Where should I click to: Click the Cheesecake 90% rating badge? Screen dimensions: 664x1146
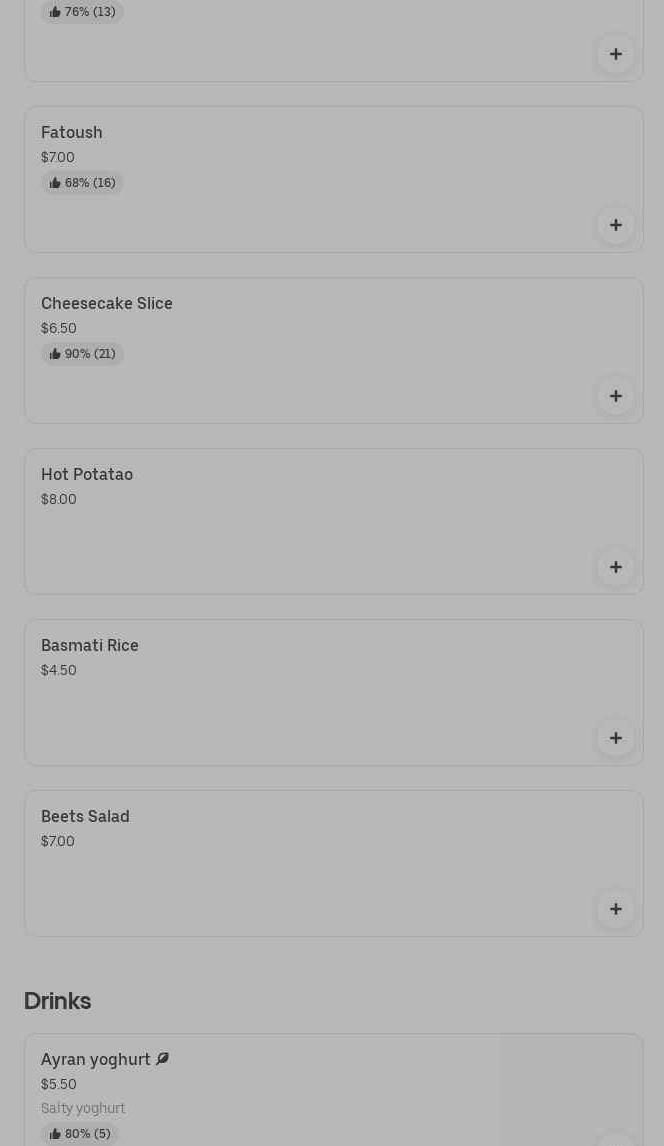[82, 354]
